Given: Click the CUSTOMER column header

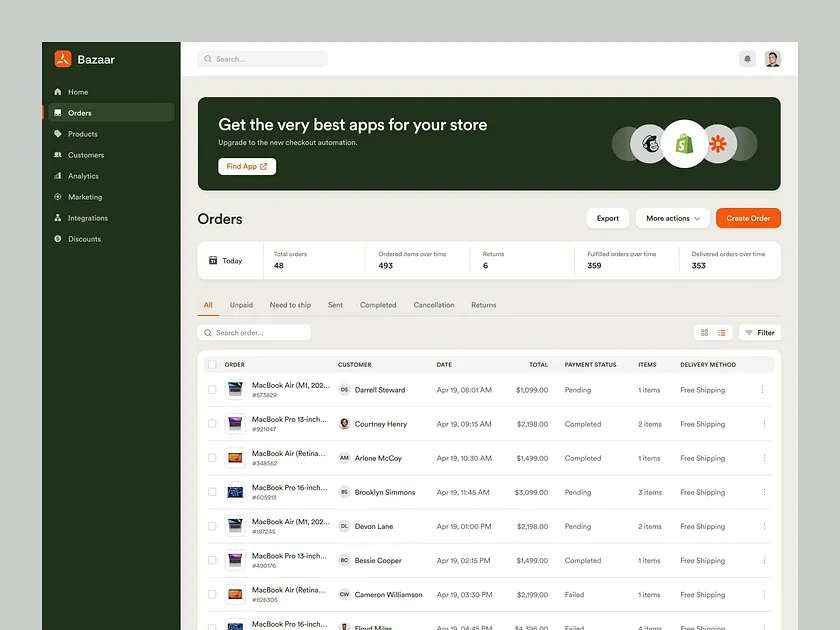Looking at the screenshot, I should [x=354, y=364].
